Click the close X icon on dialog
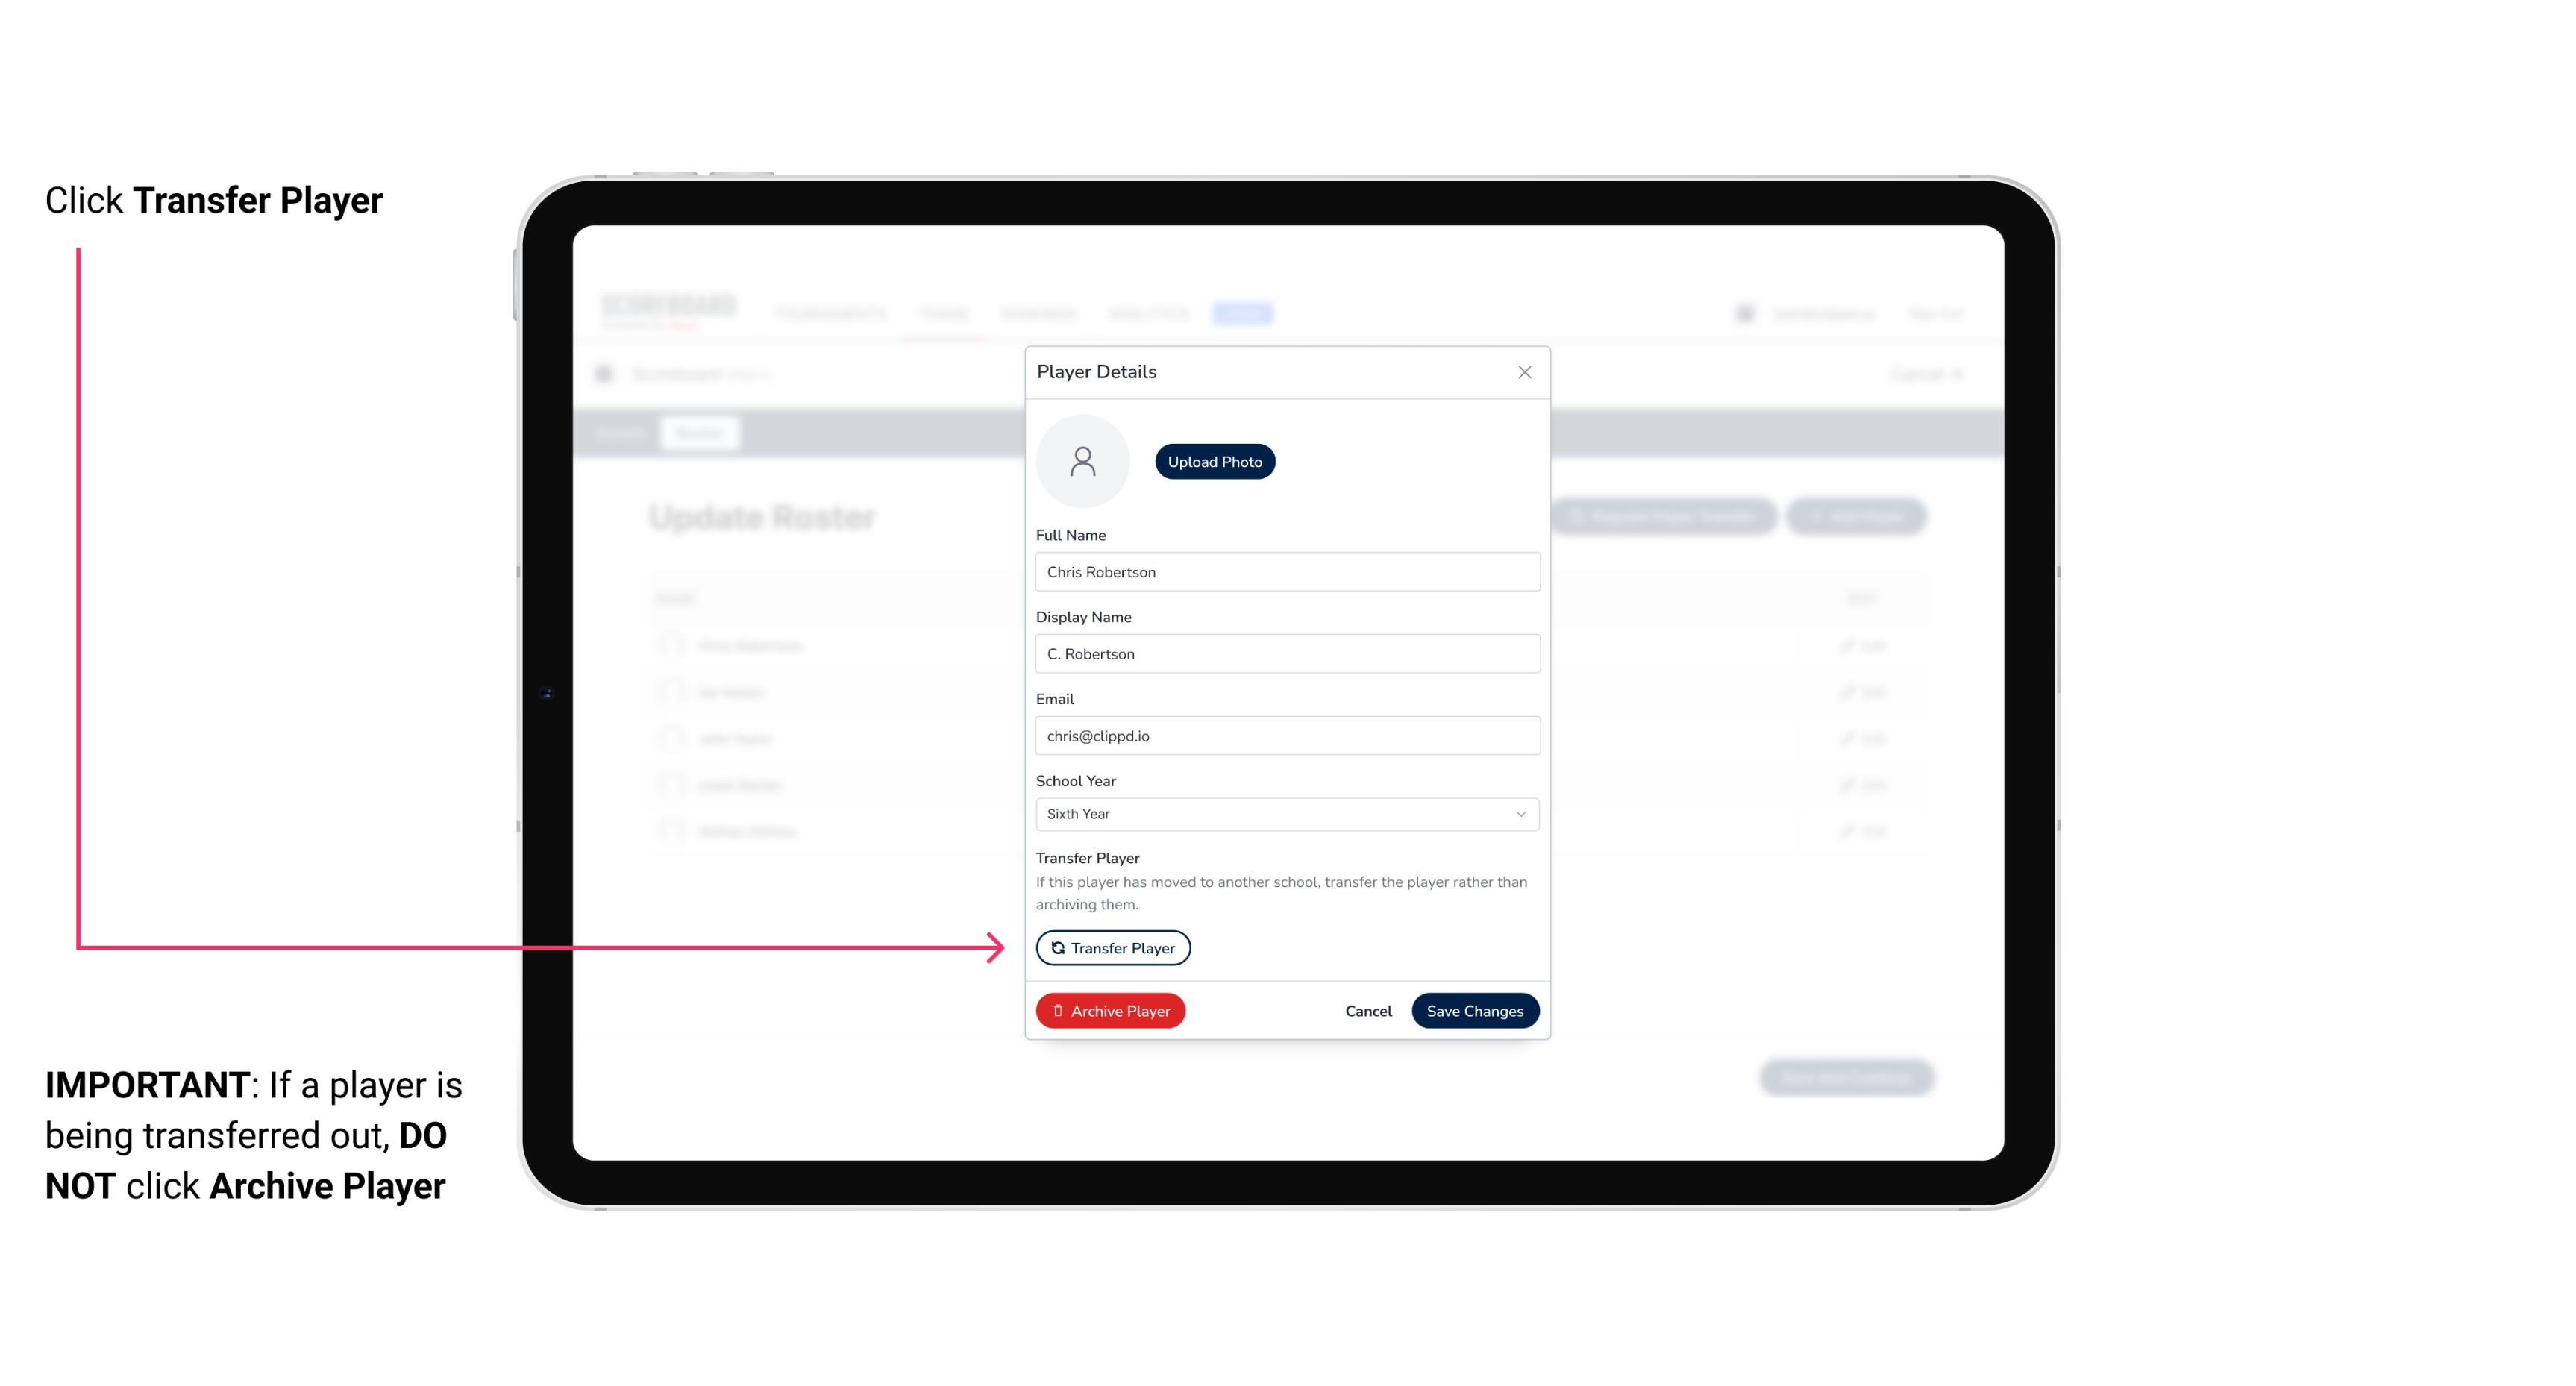Screen dimensions: 2576x1386 click(1524, 372)
